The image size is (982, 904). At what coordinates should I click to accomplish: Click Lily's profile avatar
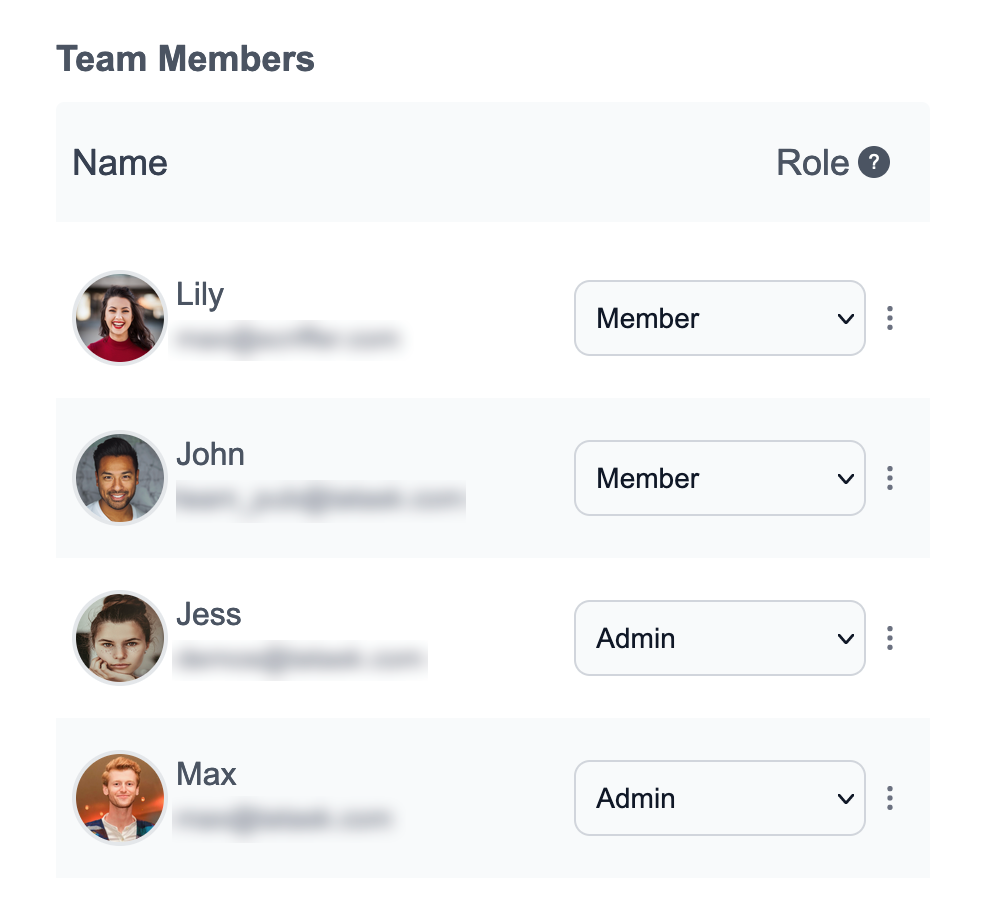[120, 318]
